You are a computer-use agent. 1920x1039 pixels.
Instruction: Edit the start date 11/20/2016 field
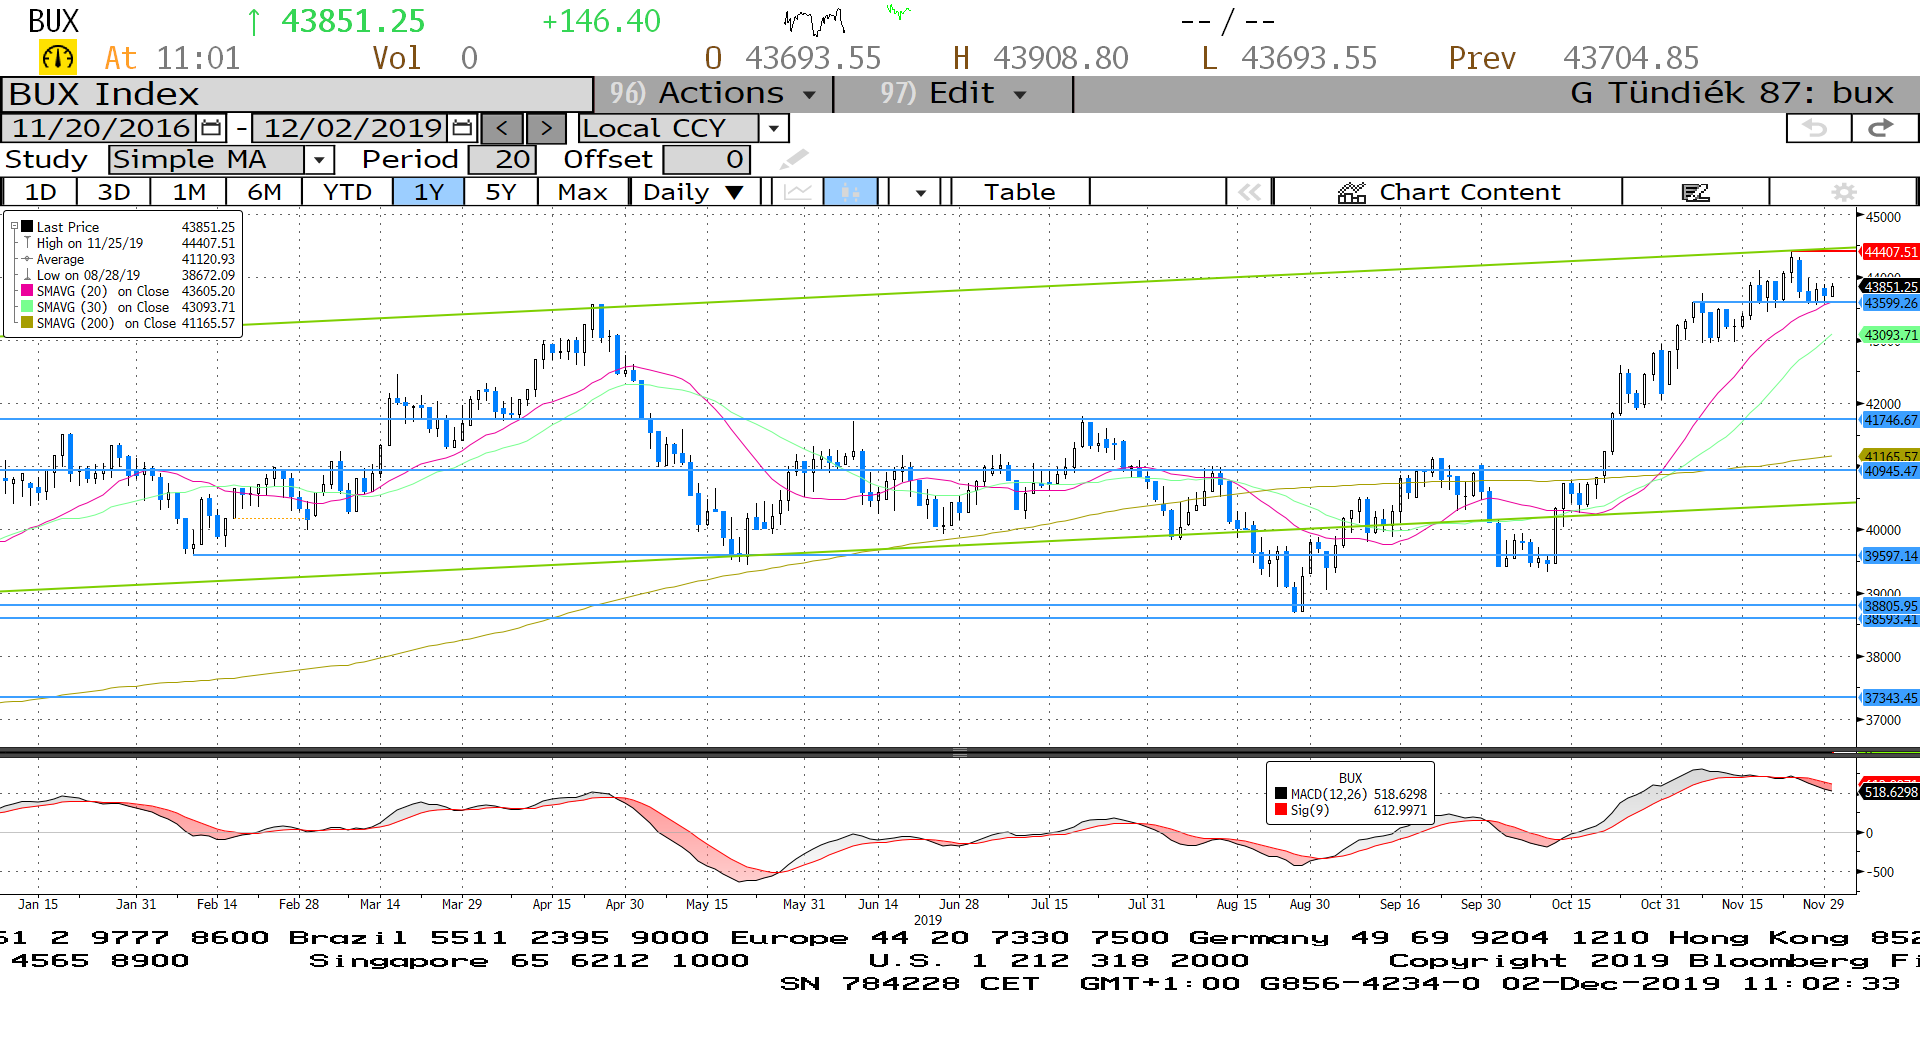pos(100,128)
